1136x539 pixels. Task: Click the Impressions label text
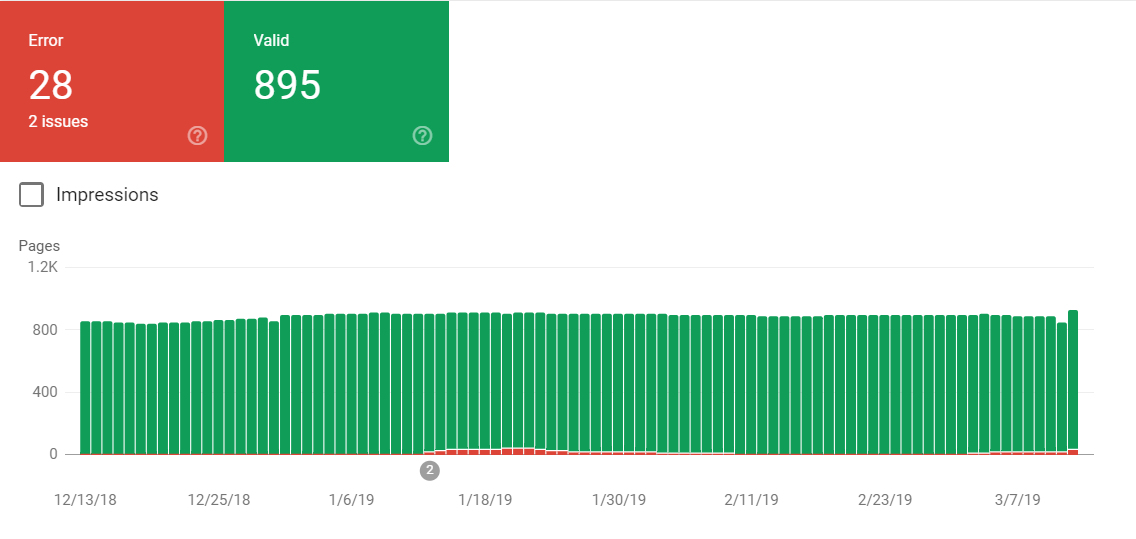107,195
